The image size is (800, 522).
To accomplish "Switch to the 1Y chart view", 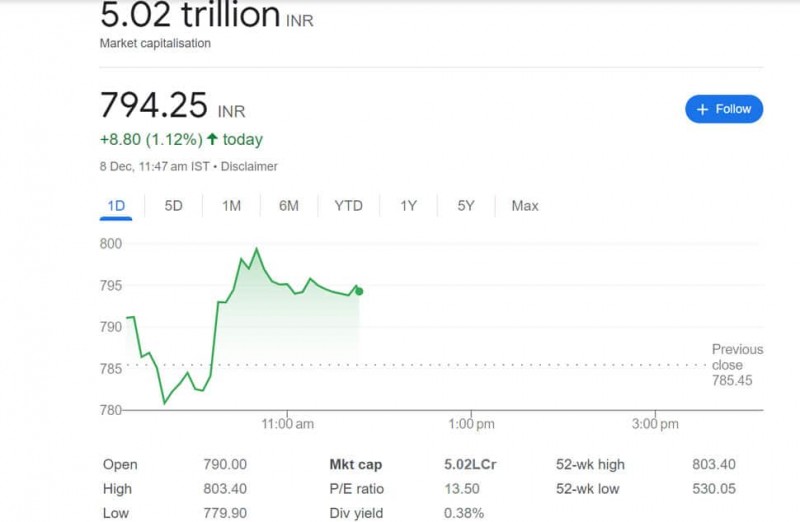I will [x=408, y=206].
